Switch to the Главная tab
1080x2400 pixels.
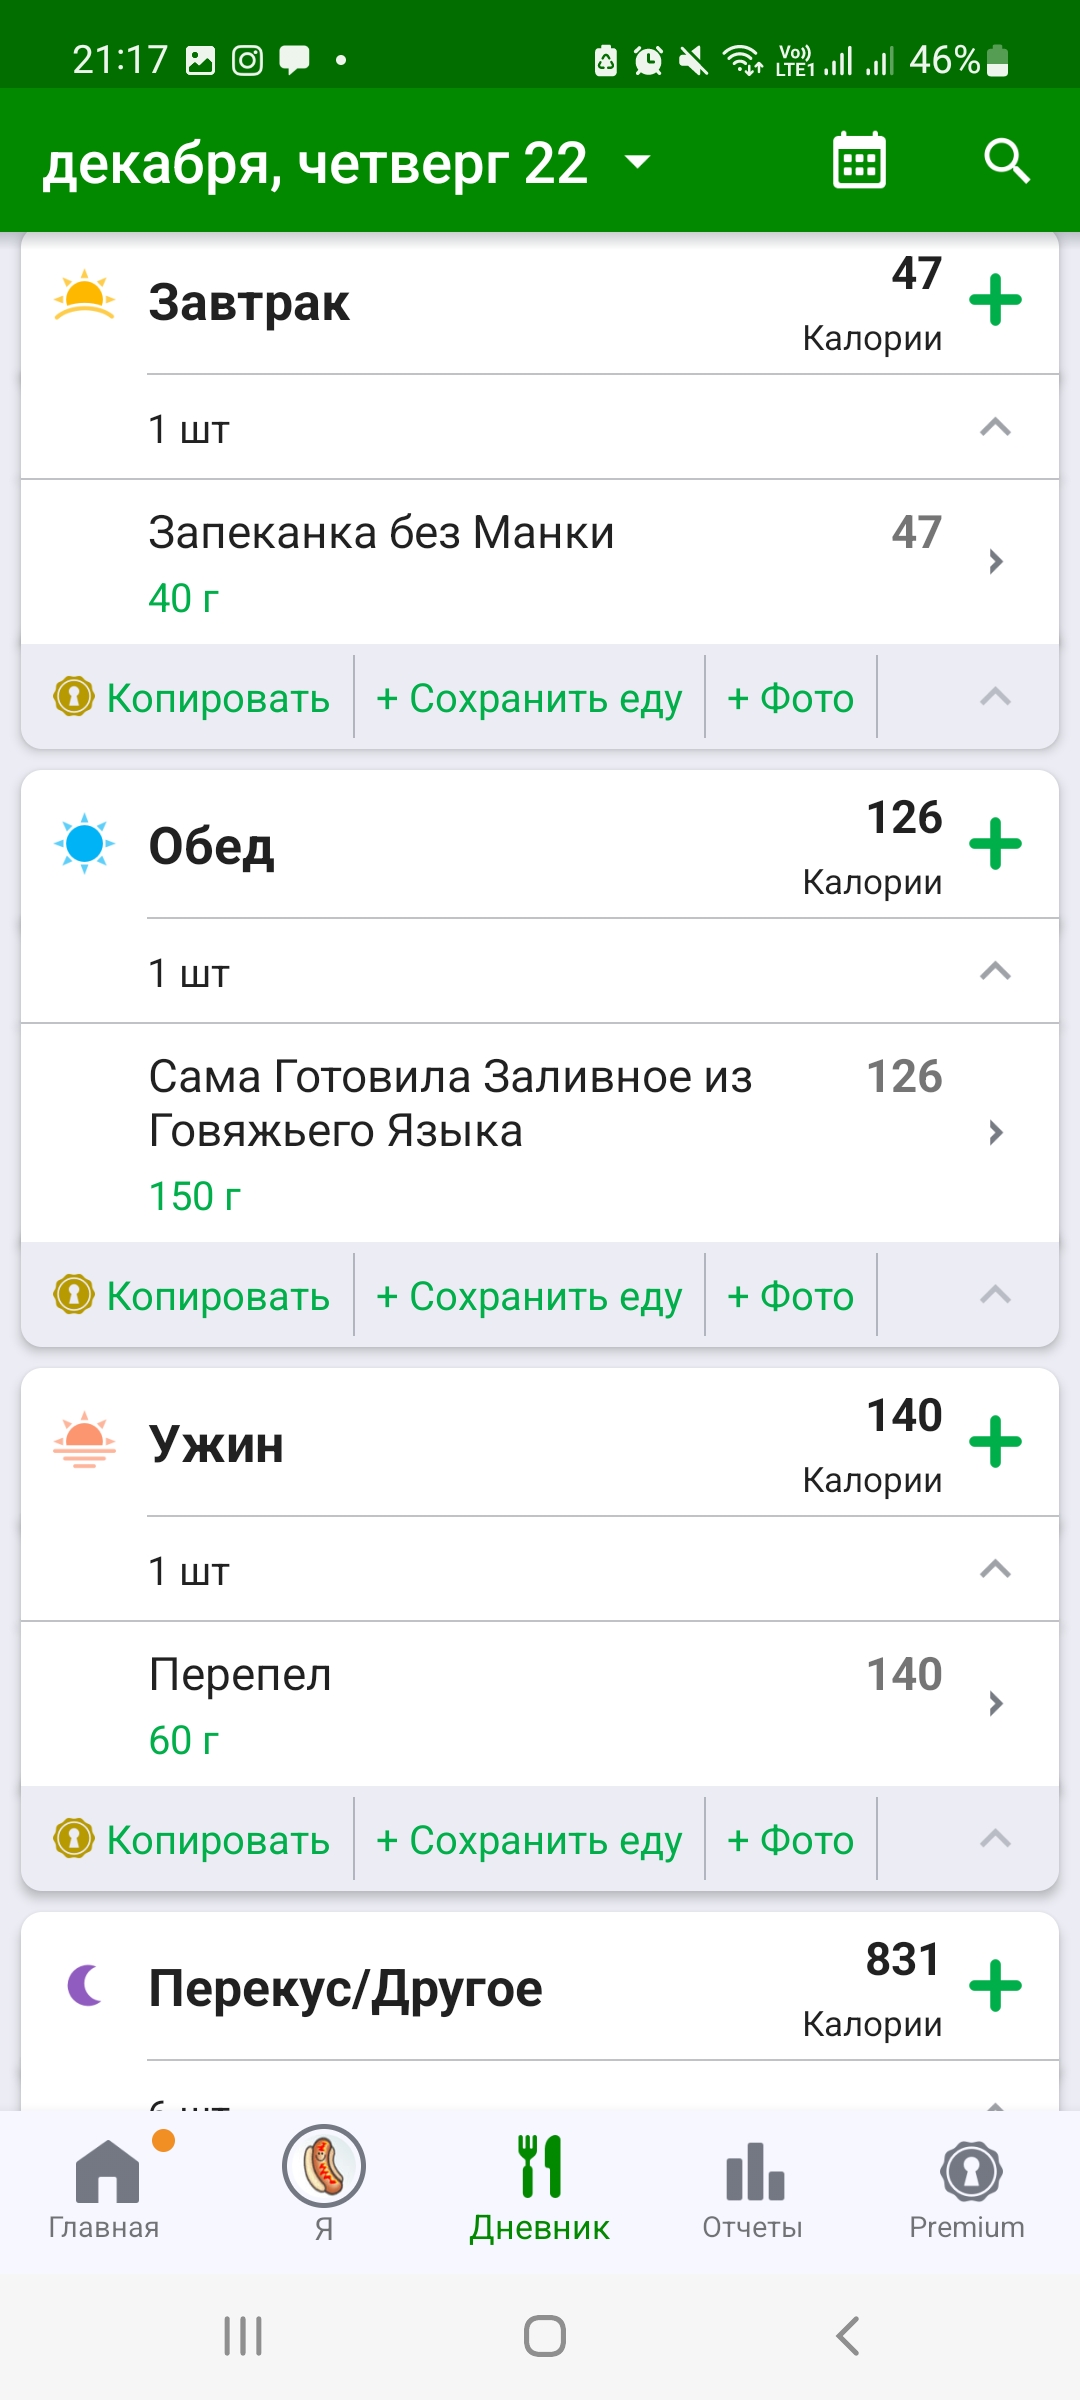coord(105,2185)
